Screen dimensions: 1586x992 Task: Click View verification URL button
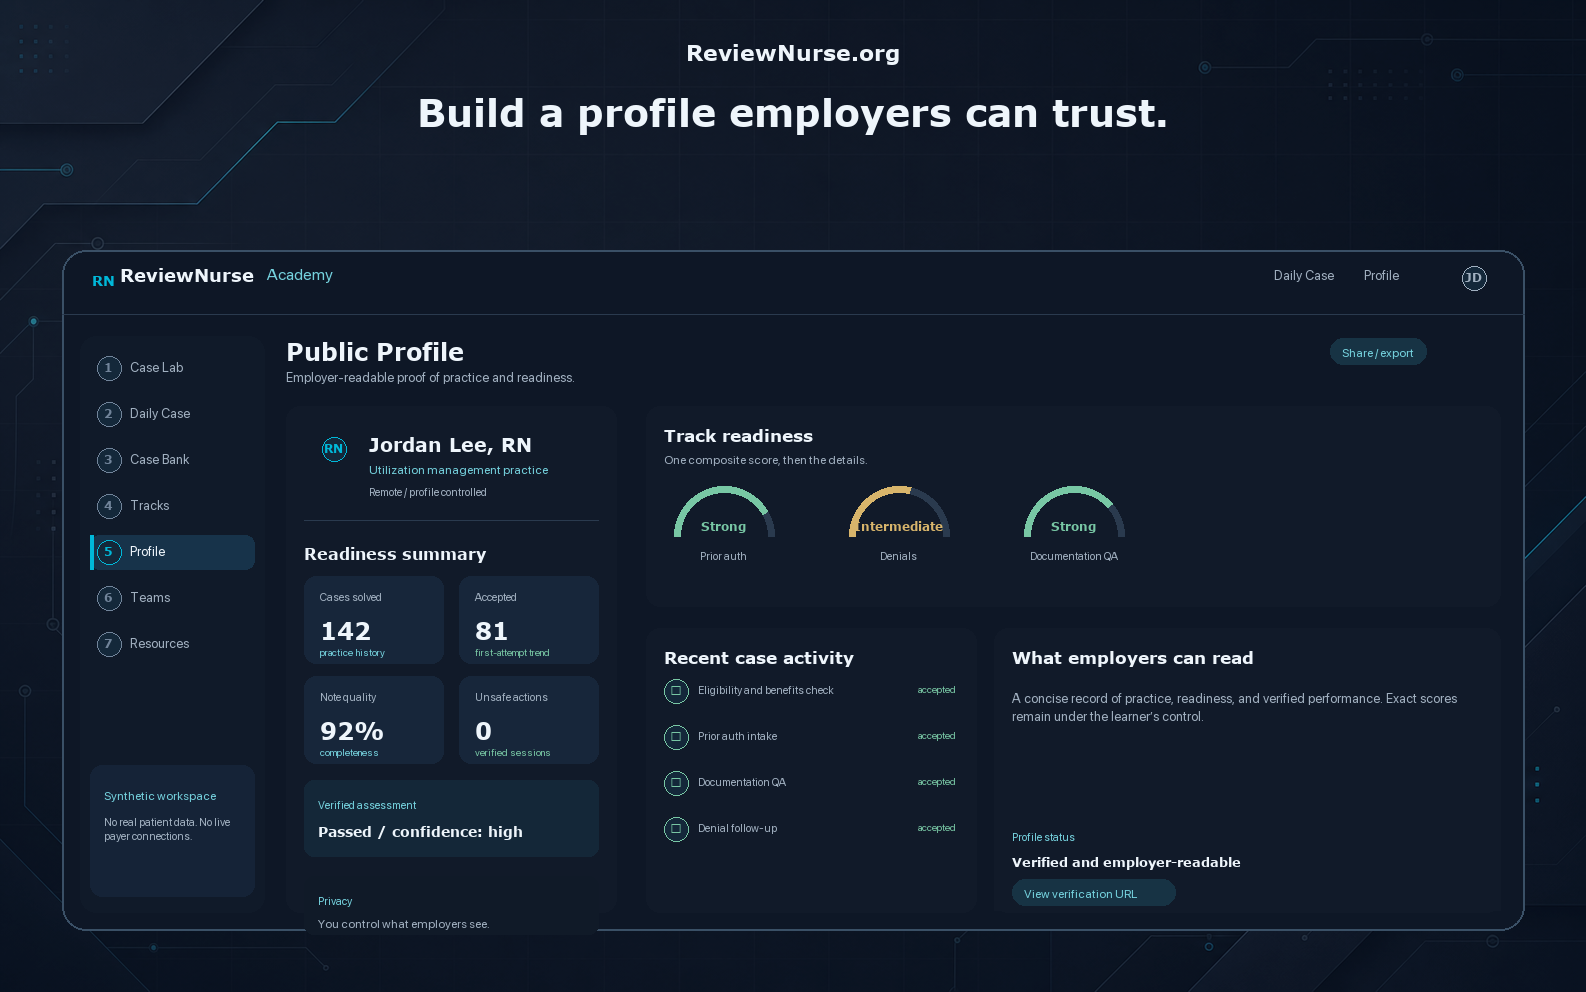pyautogui.click(x=1094, y=893)
